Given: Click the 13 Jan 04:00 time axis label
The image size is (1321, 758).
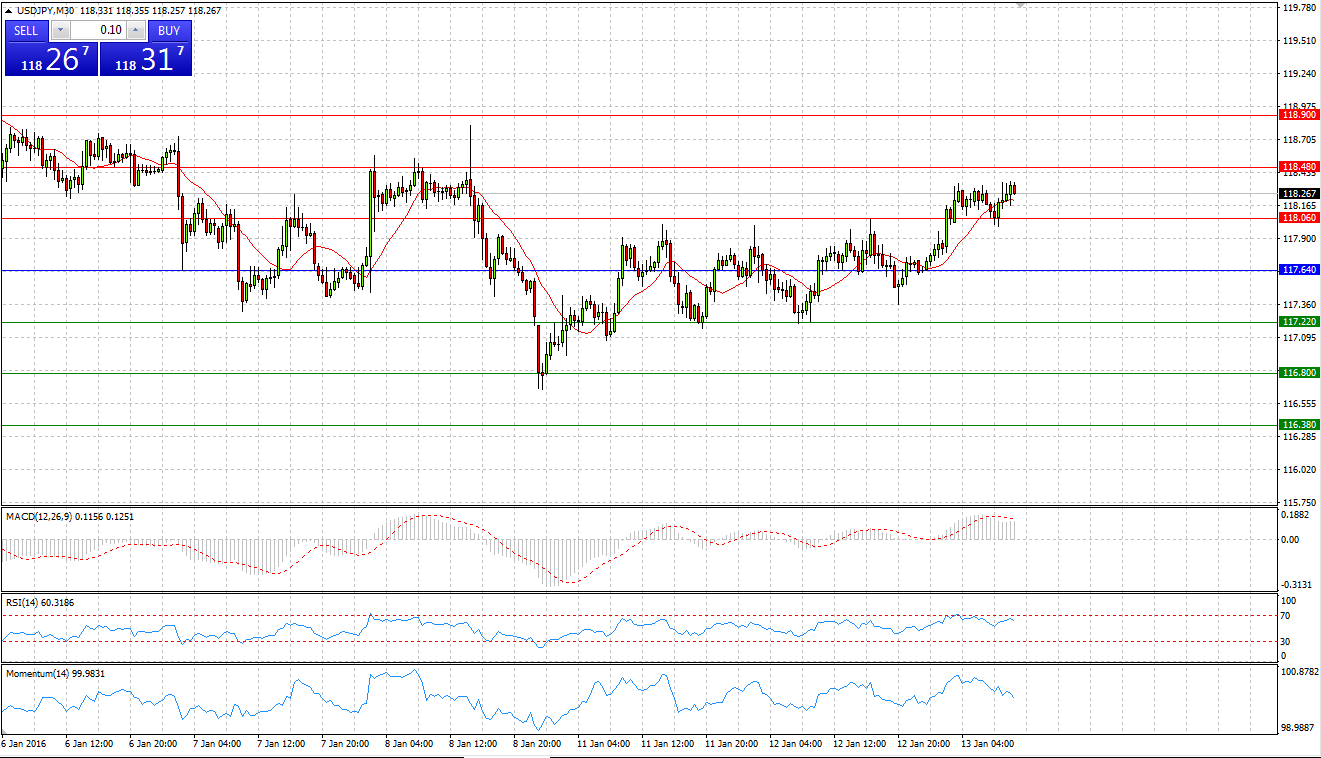Looking at the screenshot, I should pos(985,744).
